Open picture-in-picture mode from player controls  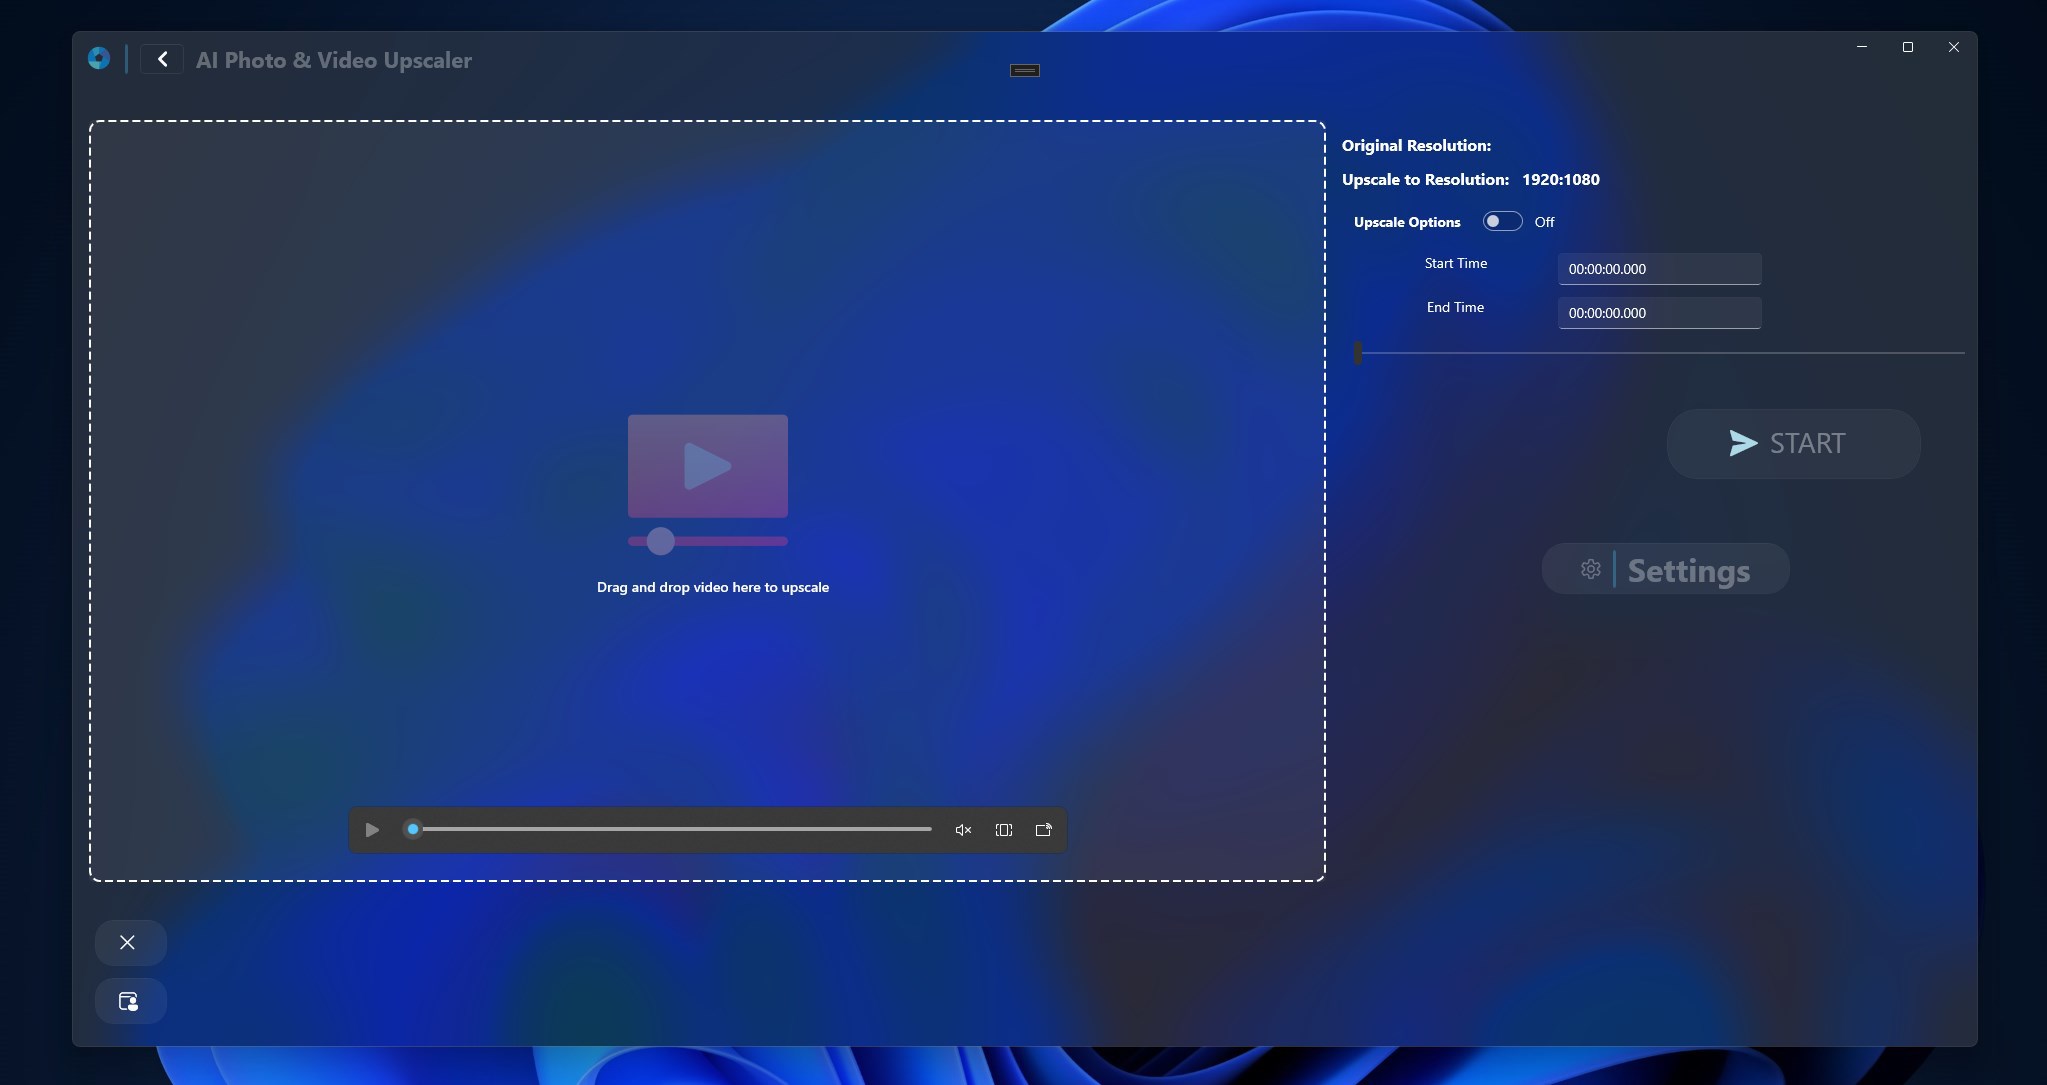(x=1043, y=829)
